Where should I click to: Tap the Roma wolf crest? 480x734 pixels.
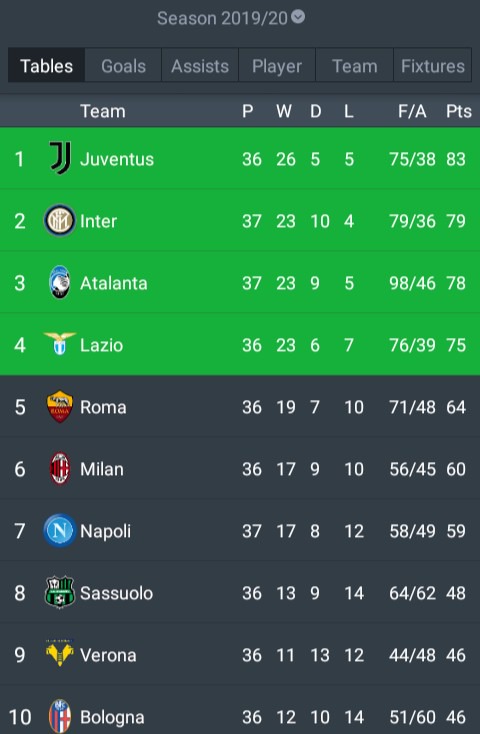tap(59, 407)
